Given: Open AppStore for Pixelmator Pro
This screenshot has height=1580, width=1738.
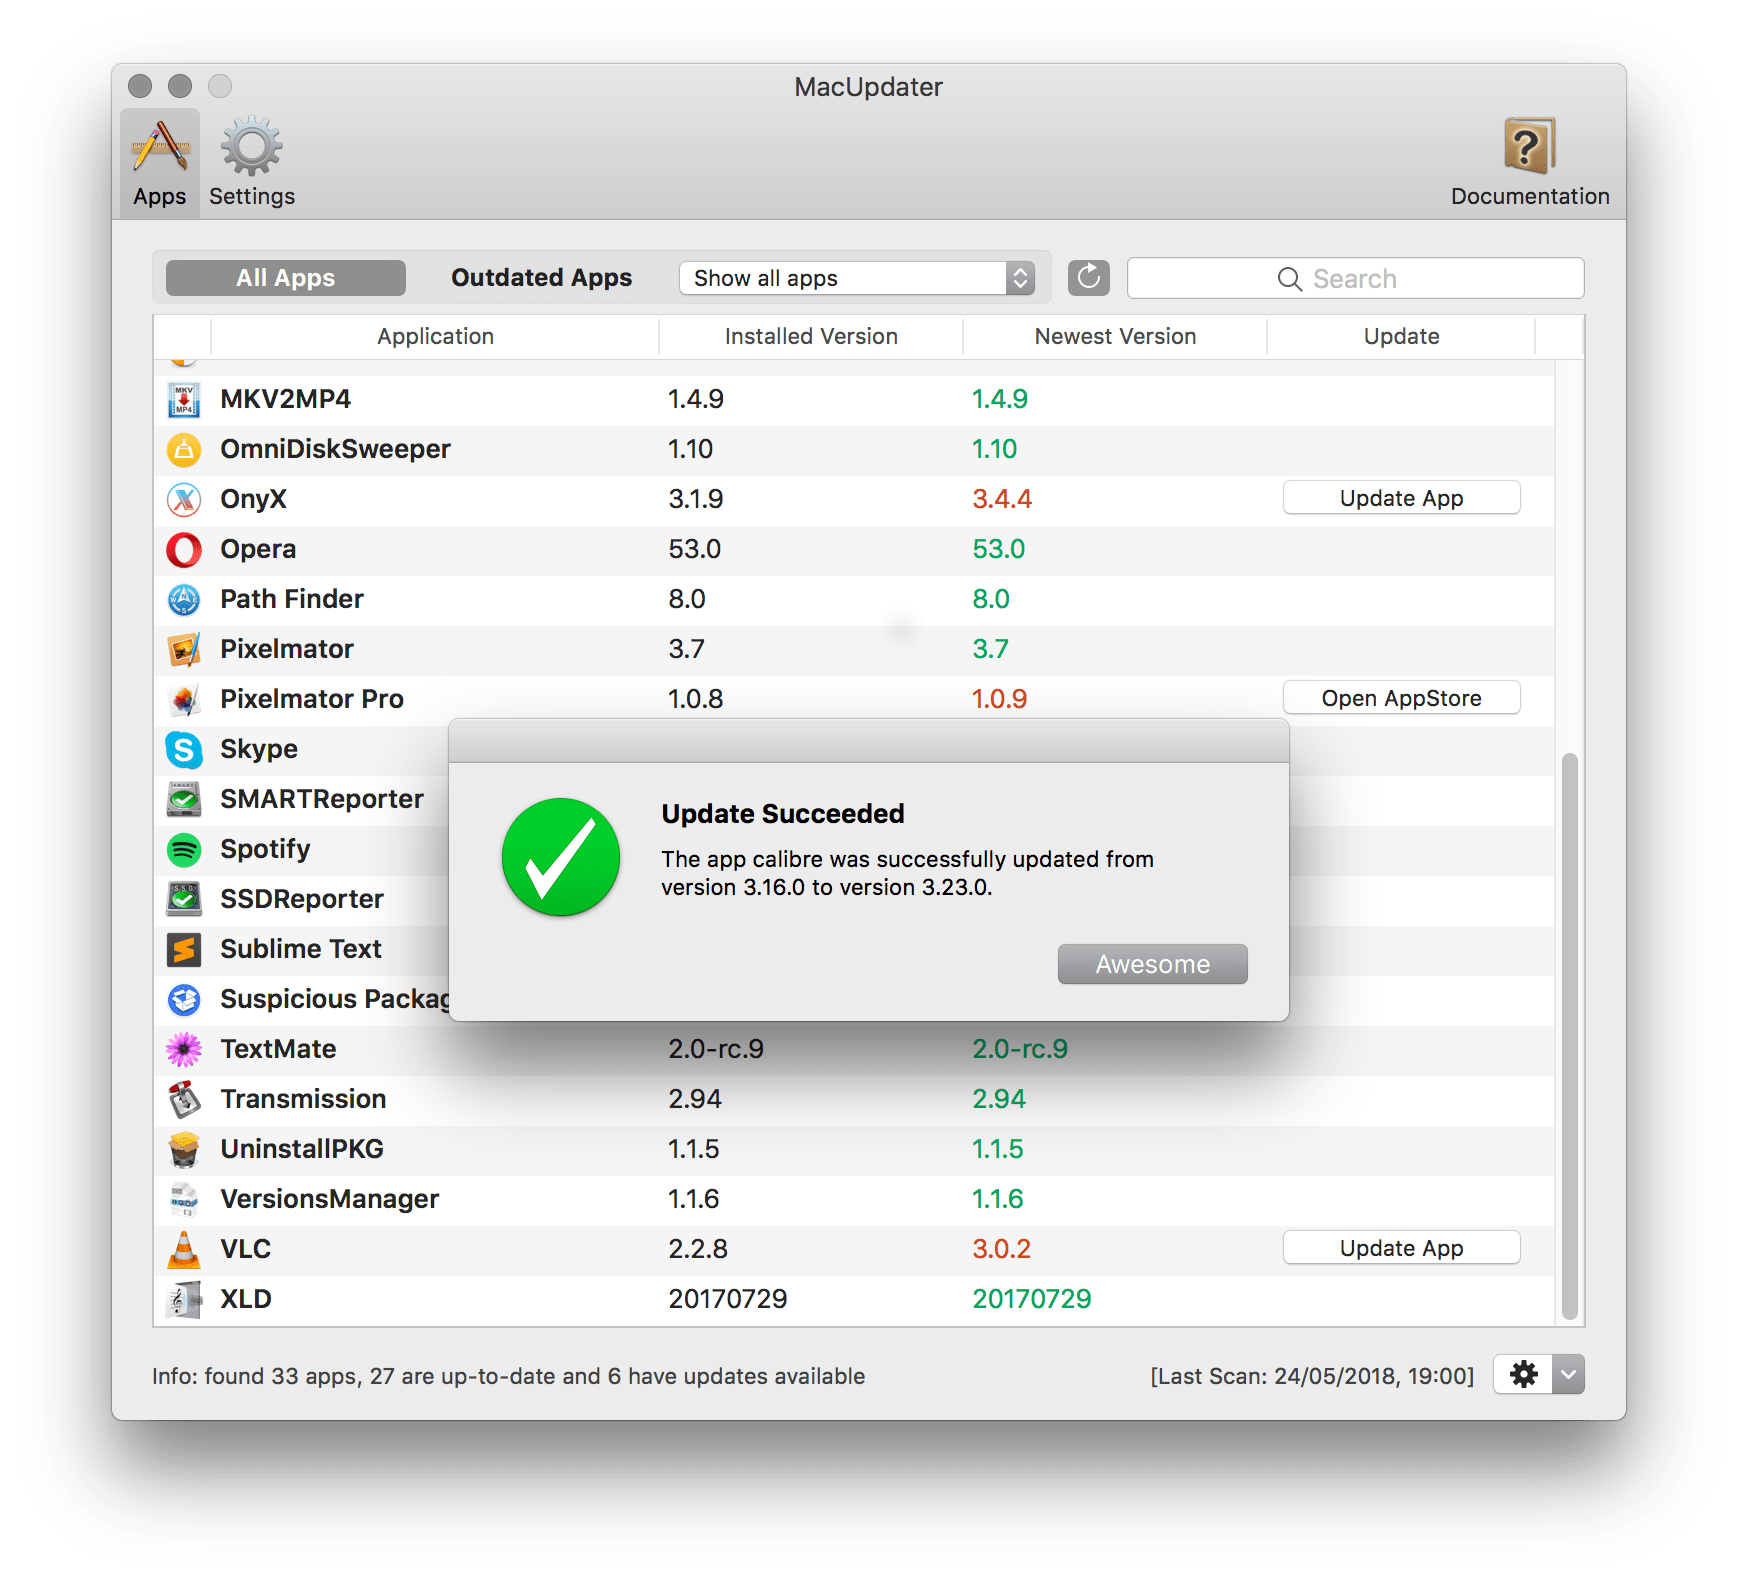Looking at the screenshot, I should pyautogui.click(x=1401, y=697).
